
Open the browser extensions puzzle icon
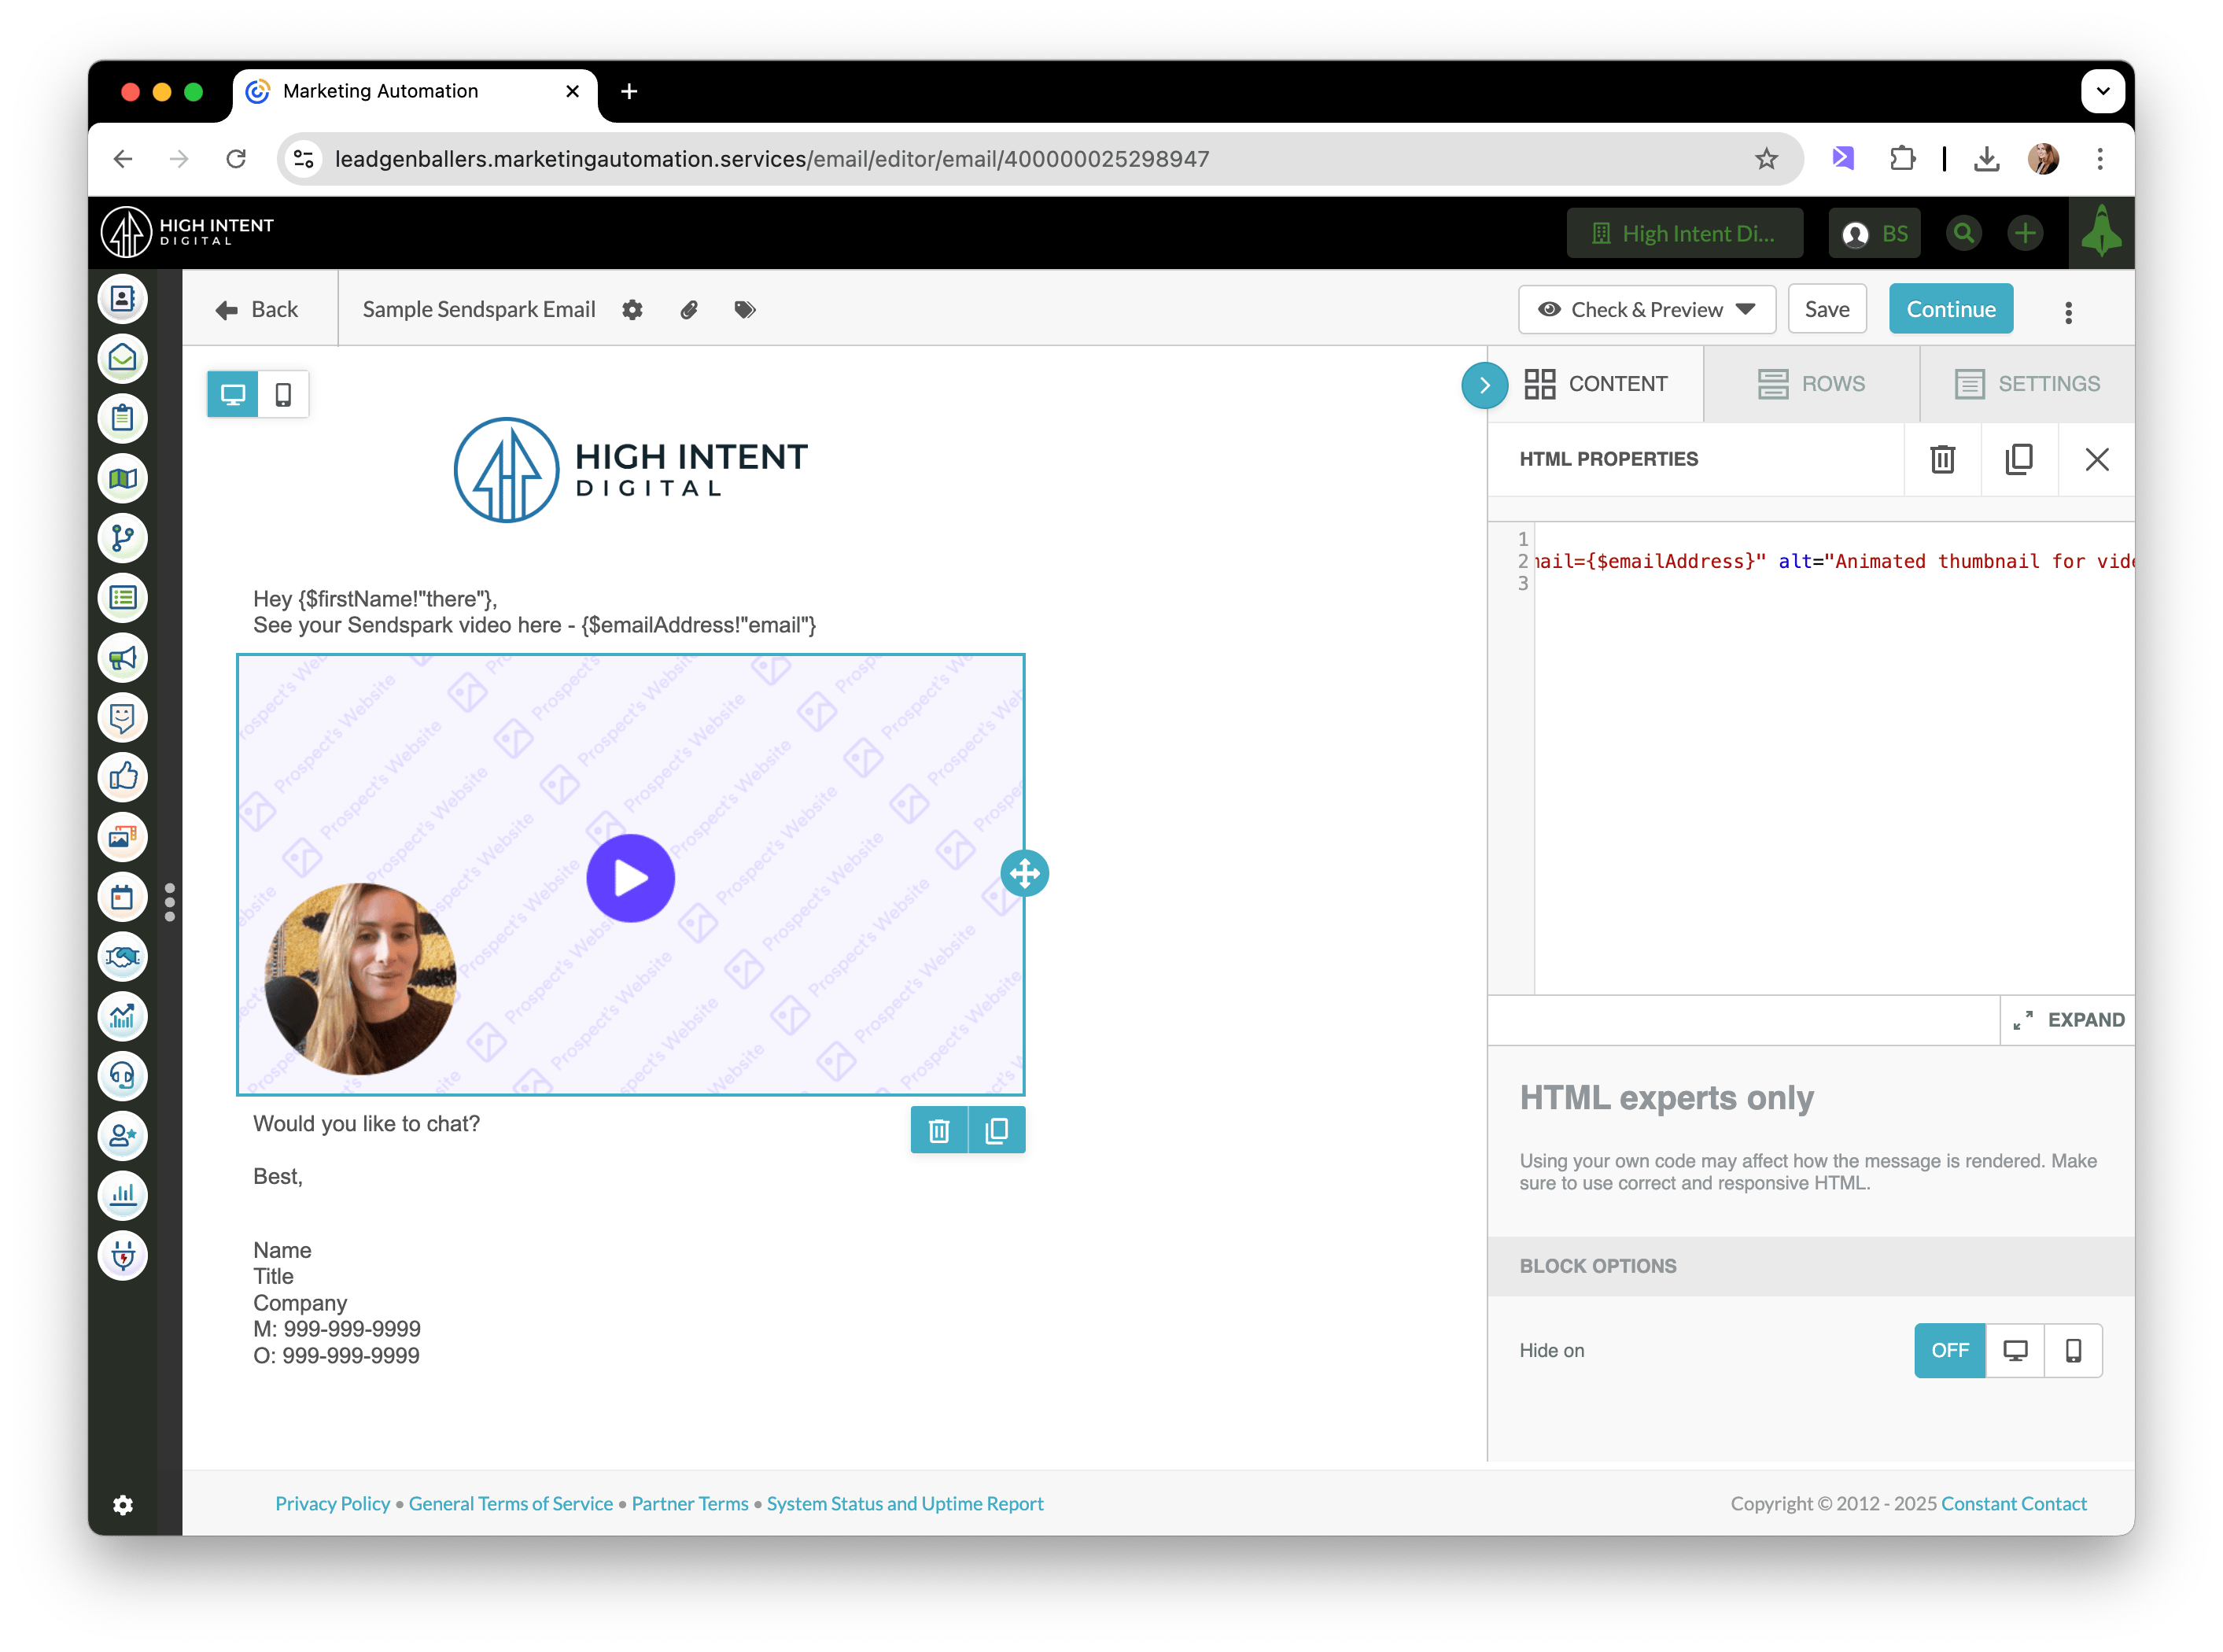click(x=1902, y=159)
